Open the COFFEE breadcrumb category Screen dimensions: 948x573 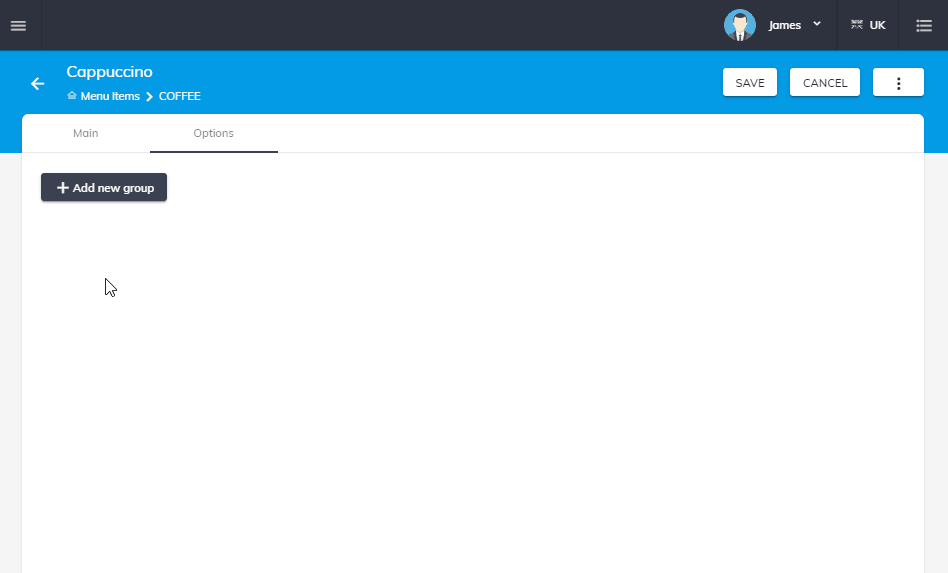click(x=180, y=96)
